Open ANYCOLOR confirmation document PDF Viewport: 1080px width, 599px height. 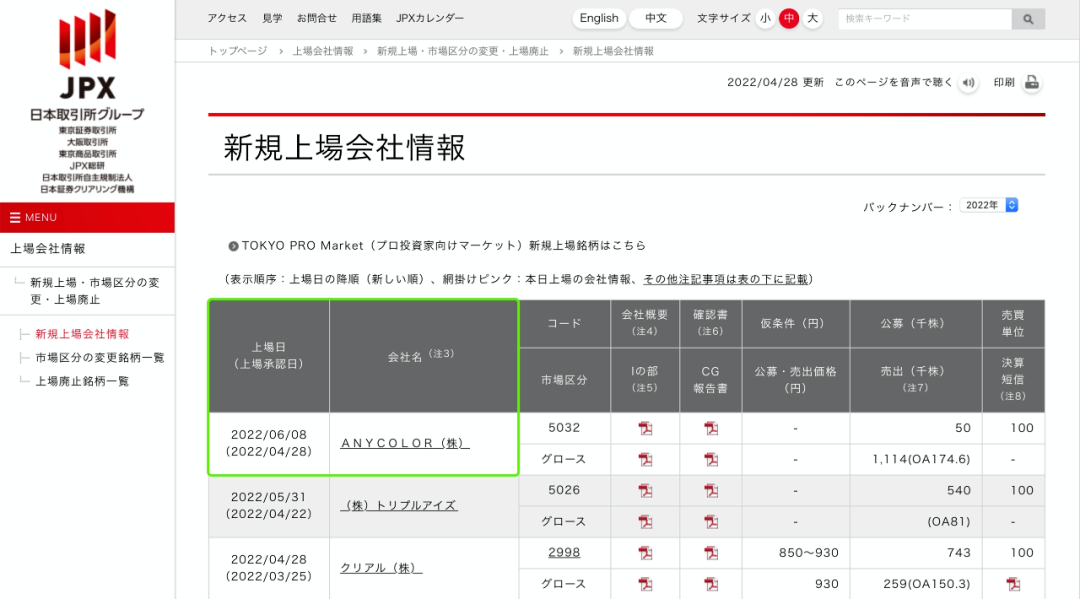(x=710, y=429)
